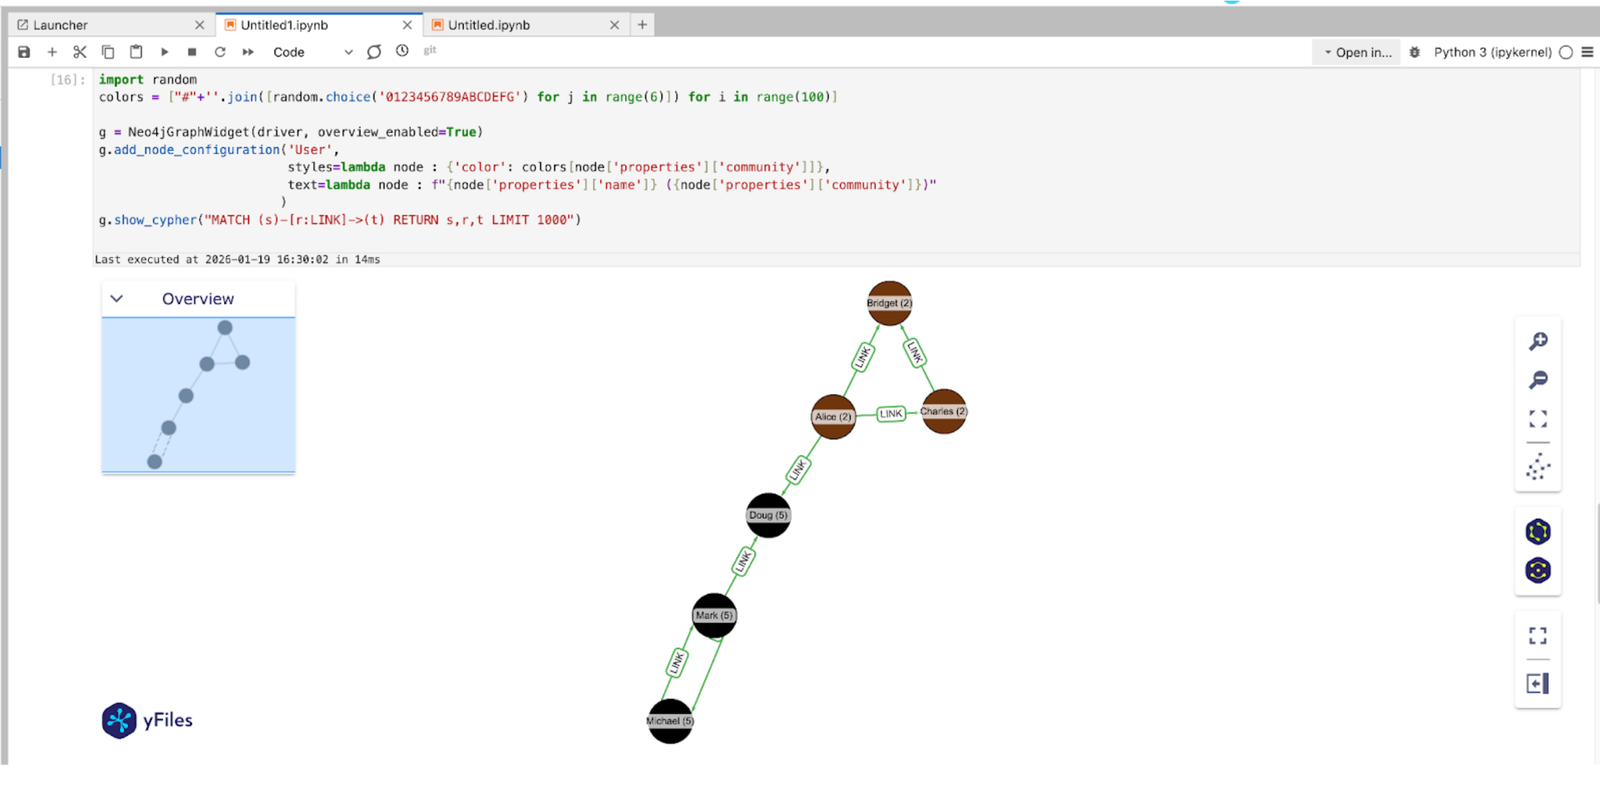Copy the selected cell
Image resolution: width=1600 pixels, height=795 pixels.
click(x=108, y=52)
